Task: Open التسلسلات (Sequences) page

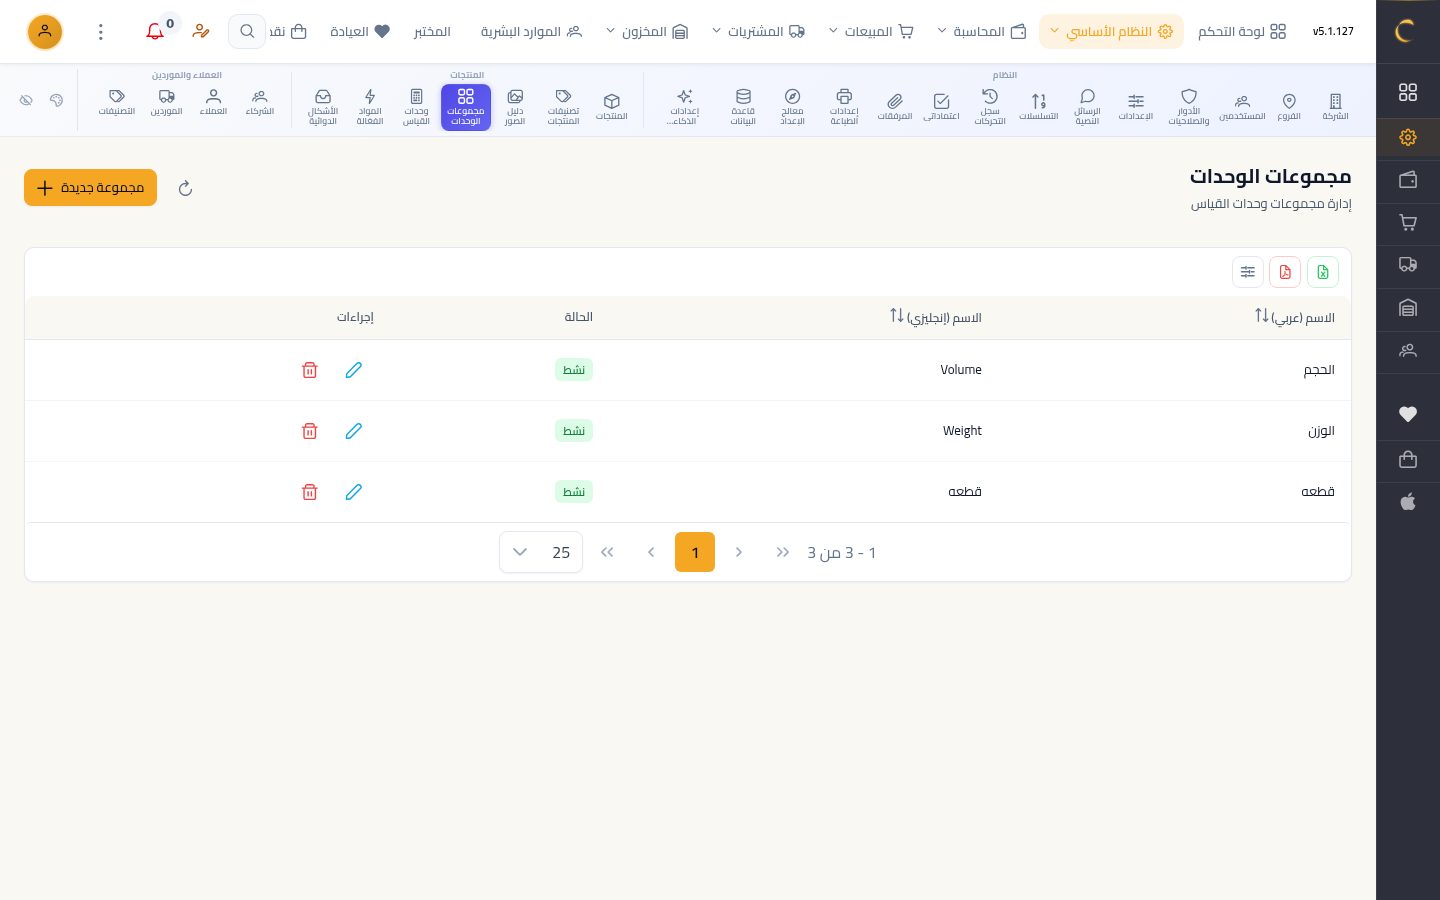Action: point(1039,106)
